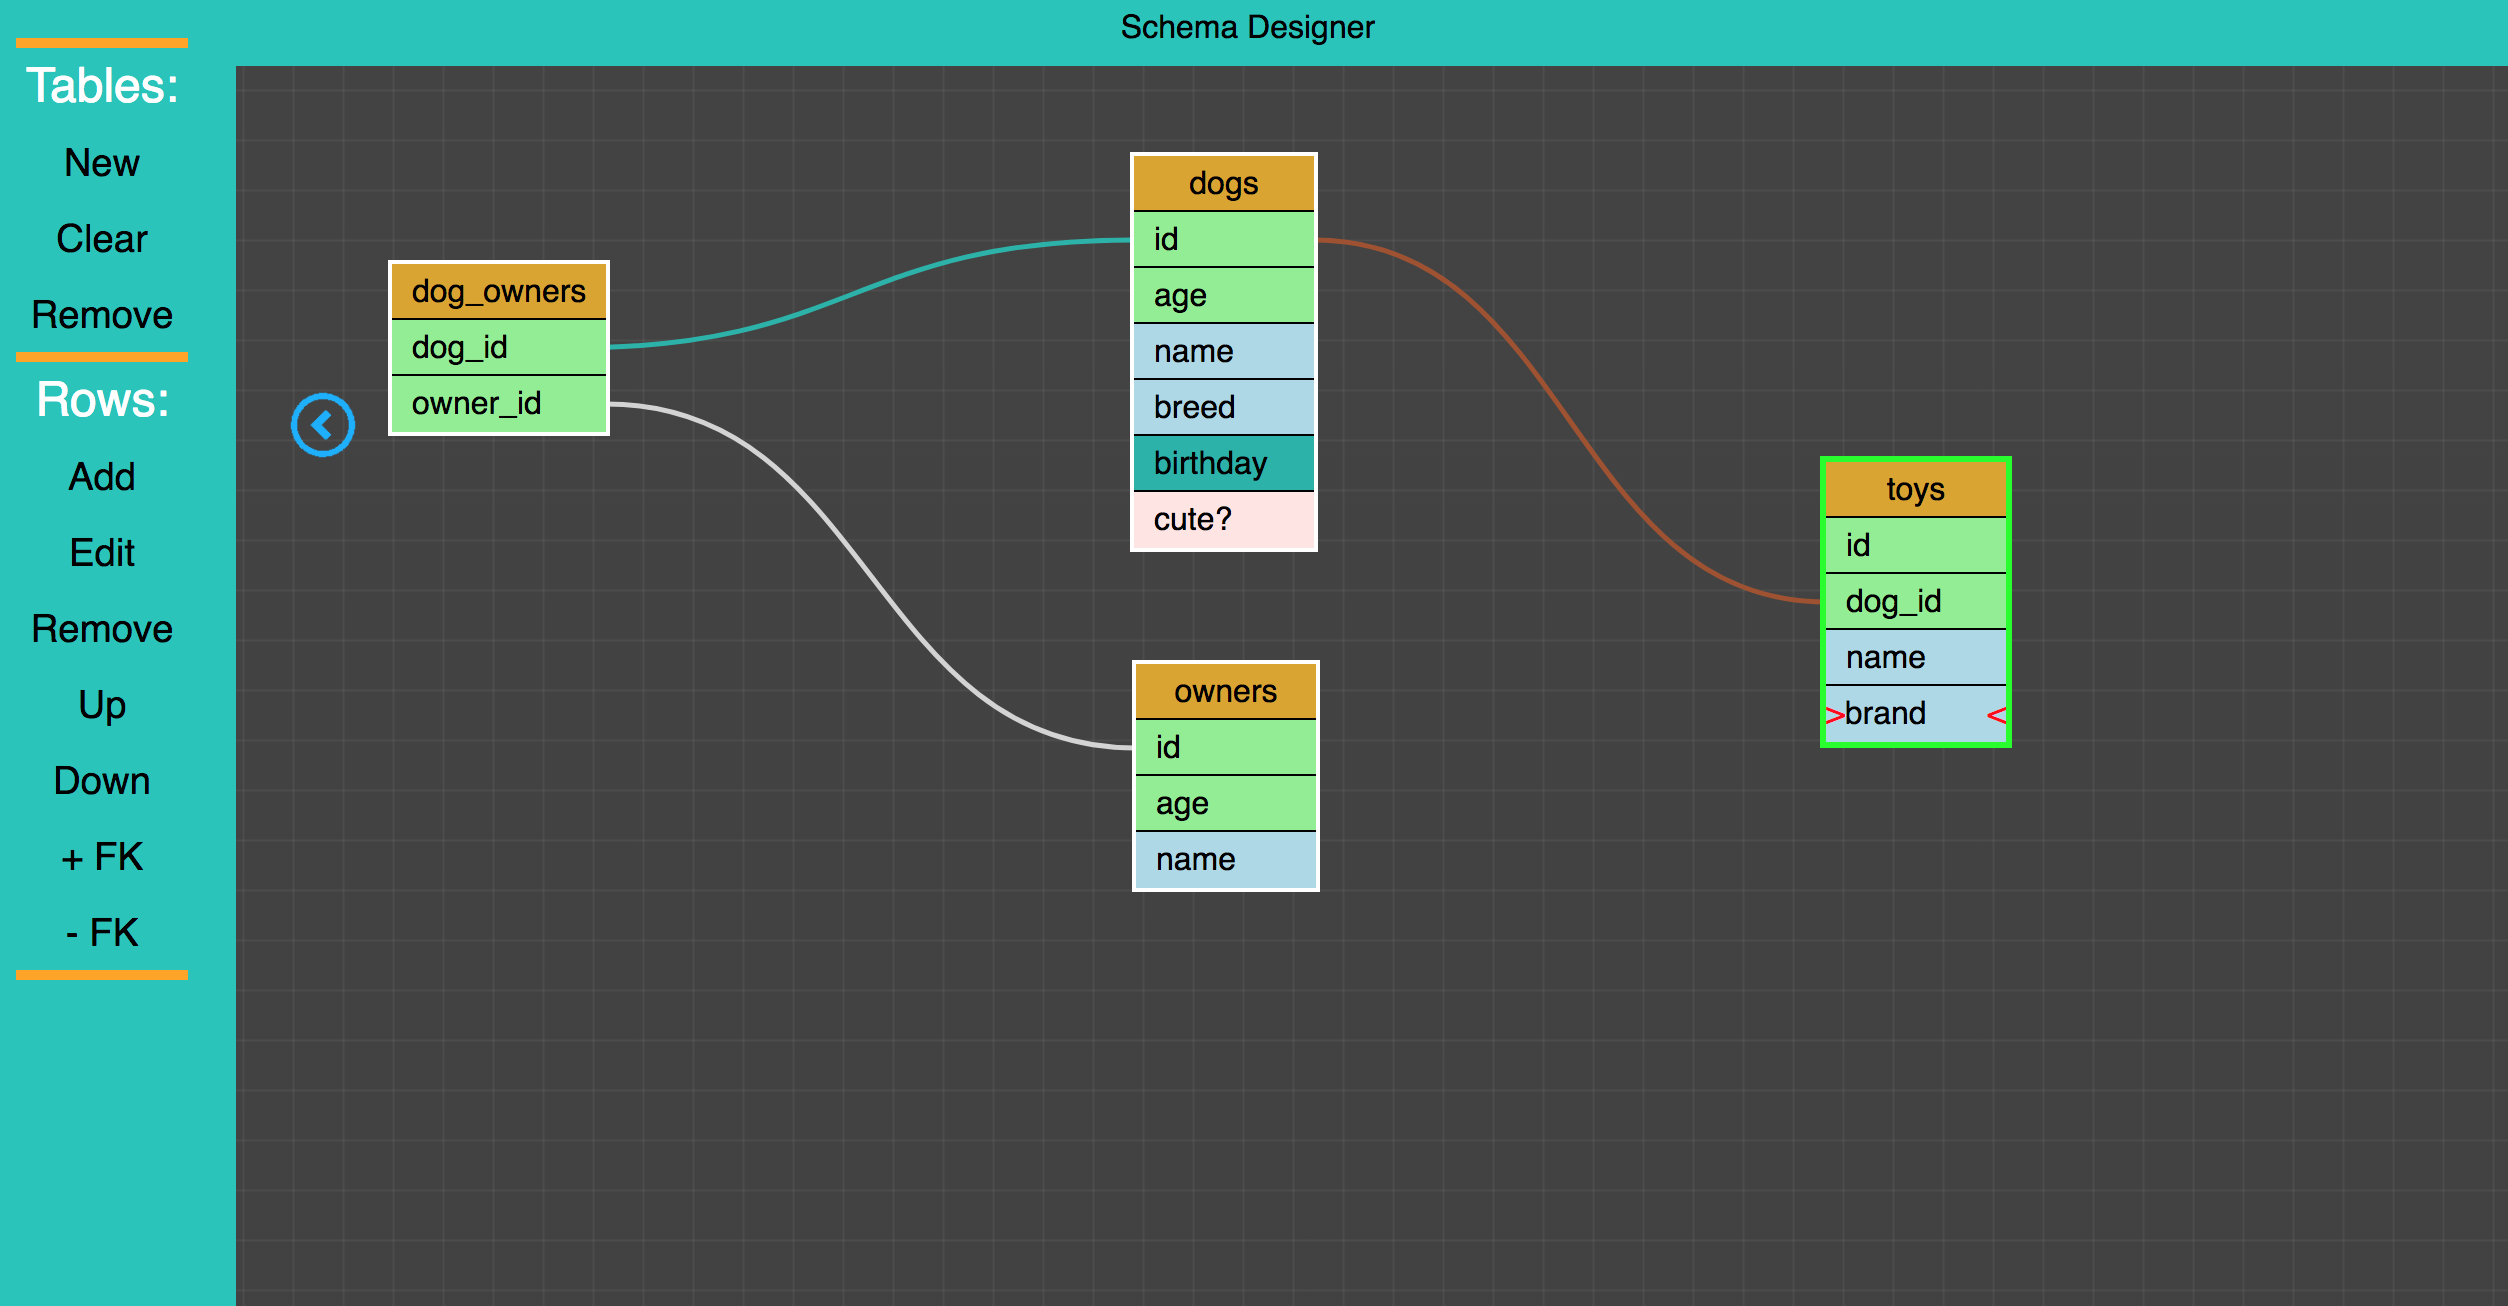Select the dogs table header

[x=1223, y=183]
